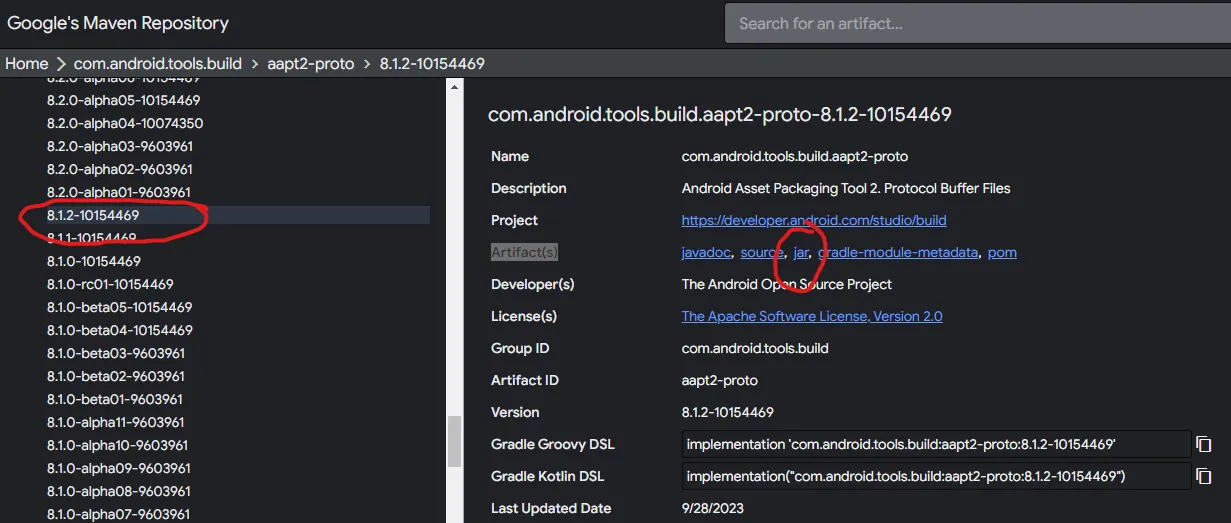Copy the Gradle Kotlin DSL snippet

point(1204,476)
